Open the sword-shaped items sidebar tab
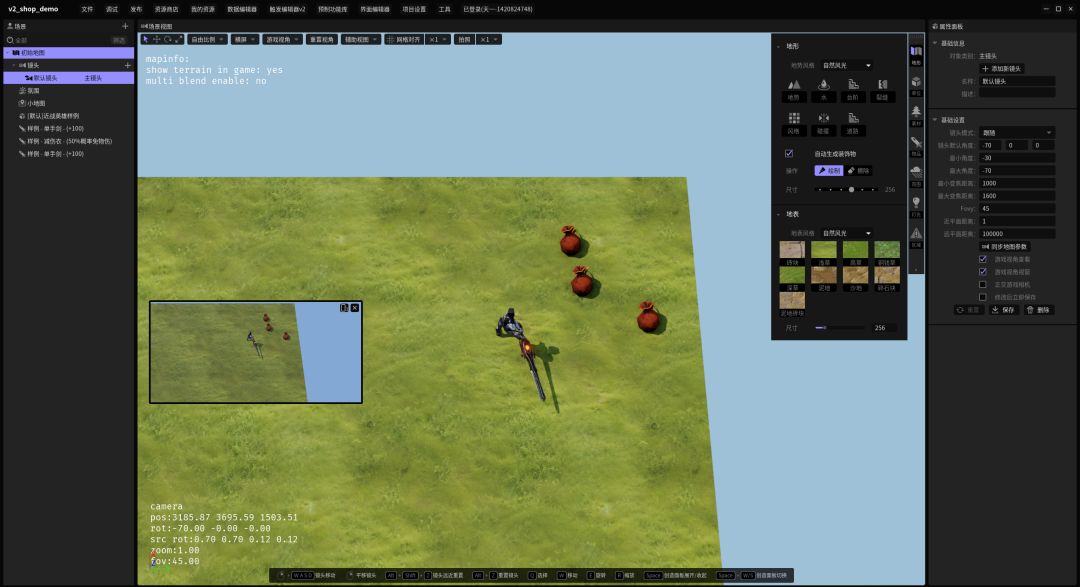 916,146
